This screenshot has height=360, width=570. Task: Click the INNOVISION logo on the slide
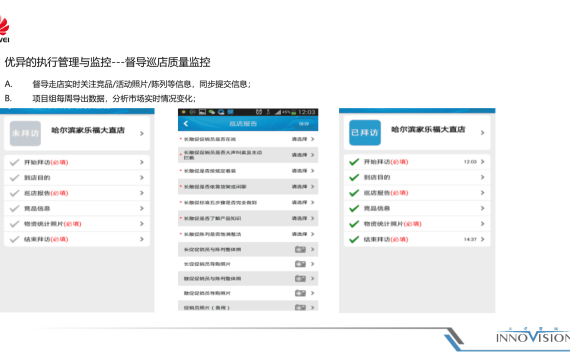[x=533, y=336]
